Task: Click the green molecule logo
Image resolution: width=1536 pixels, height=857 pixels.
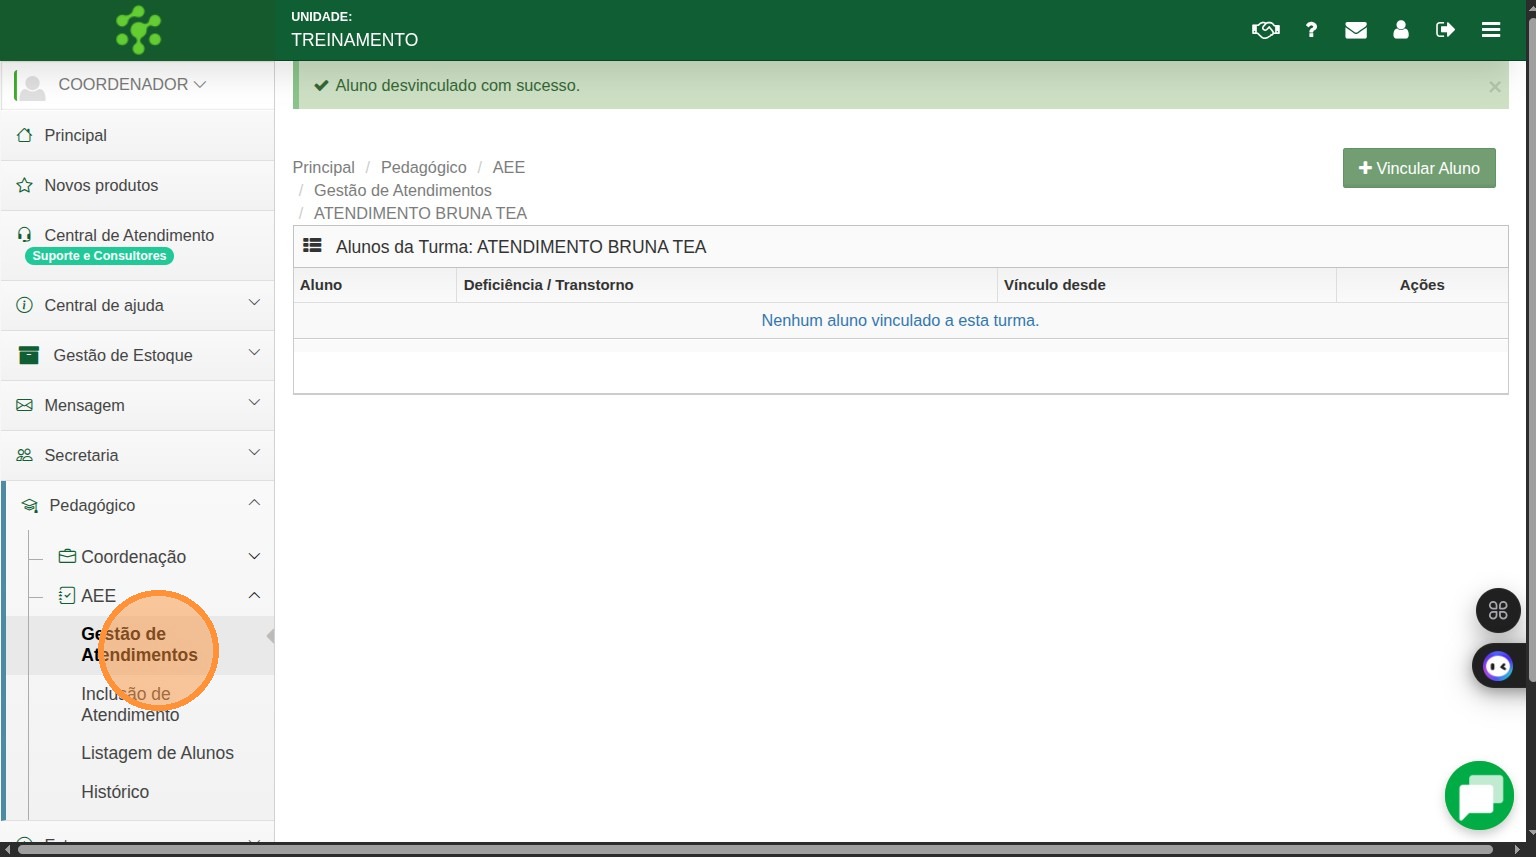Action: (x=138, y=30)
